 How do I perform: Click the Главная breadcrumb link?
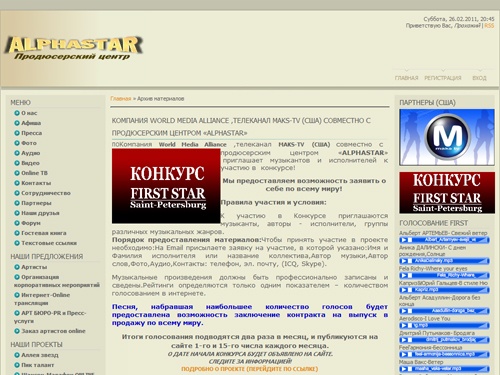tap(121, 99)
